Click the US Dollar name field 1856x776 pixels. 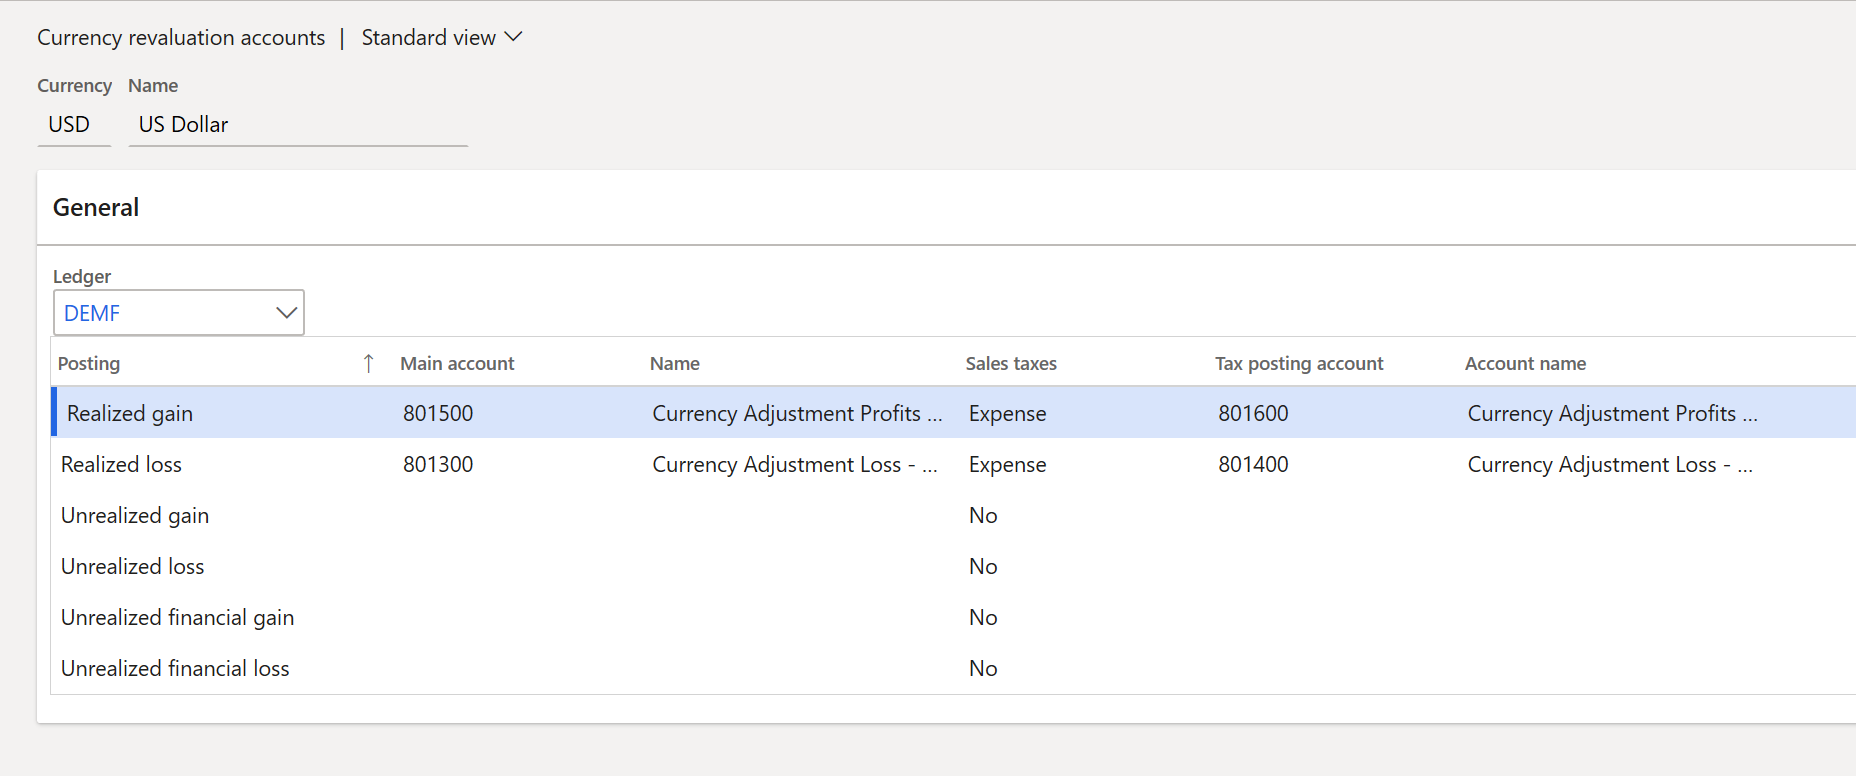(298, 125)
